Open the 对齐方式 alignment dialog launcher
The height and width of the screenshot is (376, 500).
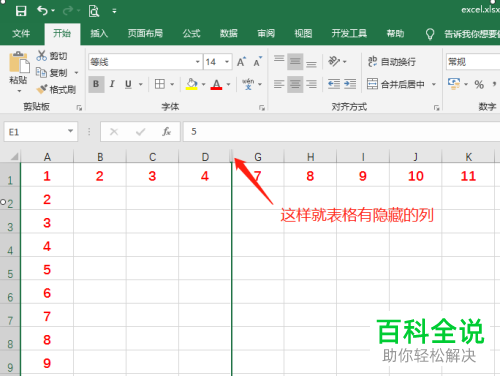click(437, 108)
